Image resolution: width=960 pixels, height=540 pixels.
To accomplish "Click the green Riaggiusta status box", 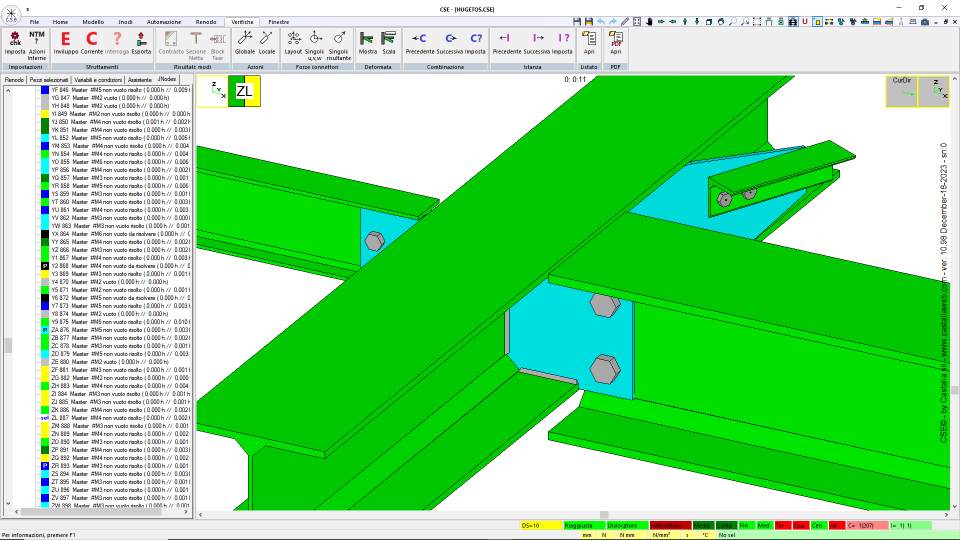I will (584, 525).
